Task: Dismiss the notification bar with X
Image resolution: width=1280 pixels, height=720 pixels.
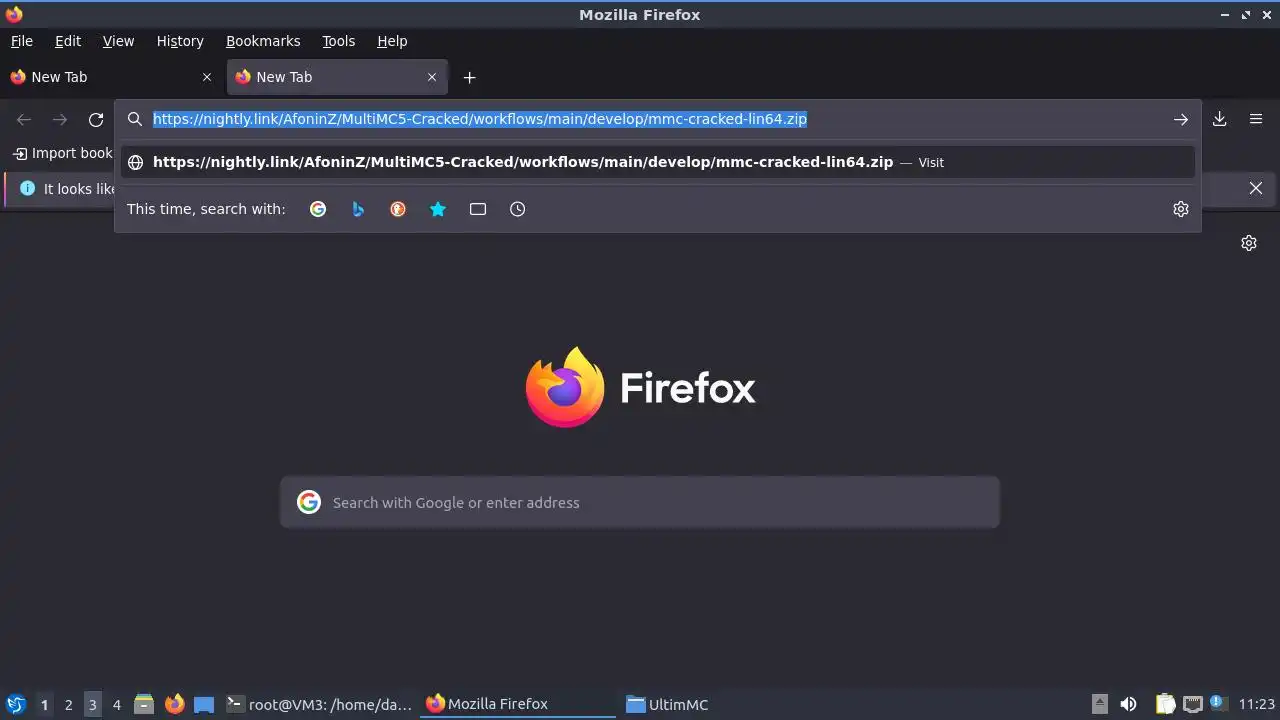Action: [x=1256, y=188]
